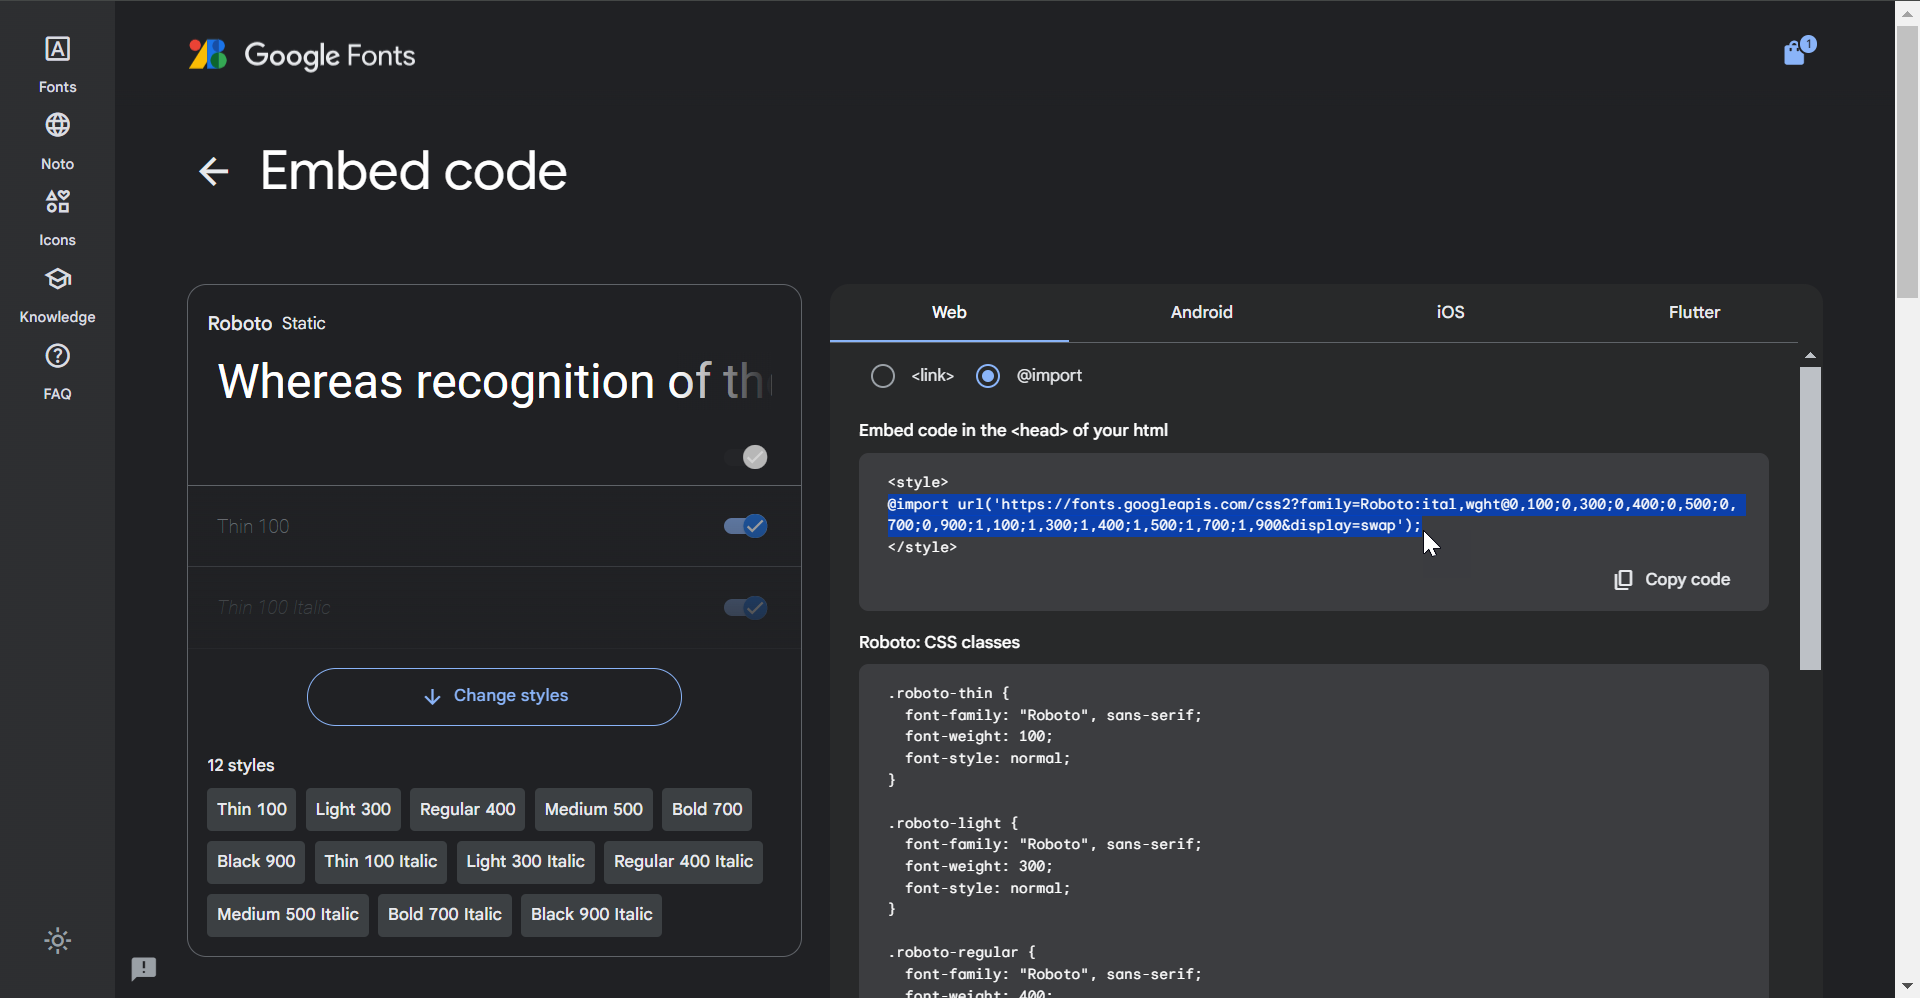Click the closing </style> tag line
The height and width of the screenshot is (998, 1920).
pyautogui.click(x=922, y=547)
